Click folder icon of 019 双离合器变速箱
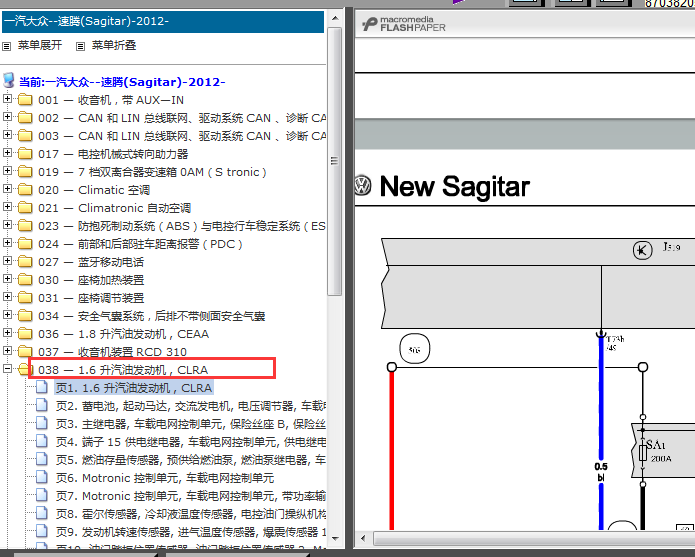695x557 pixels. point(25,172)
